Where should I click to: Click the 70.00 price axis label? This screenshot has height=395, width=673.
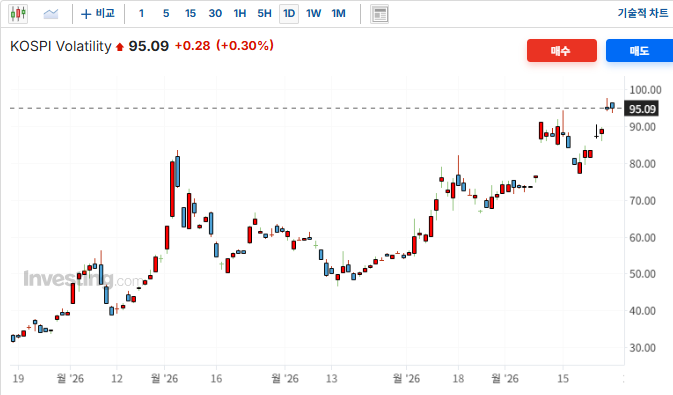(642, 201)
